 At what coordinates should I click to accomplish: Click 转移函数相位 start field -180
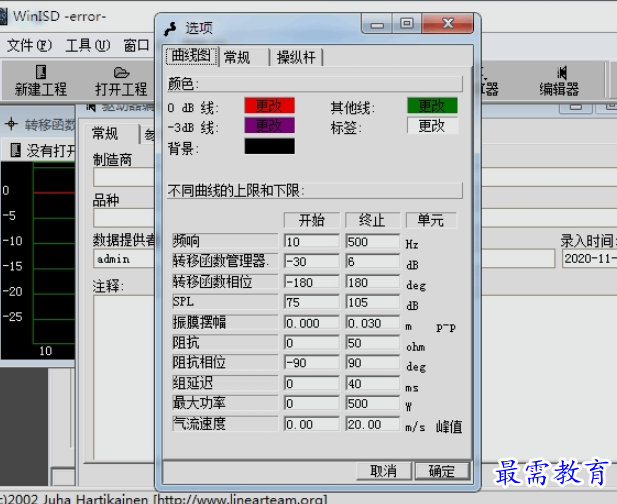[x=311, y=282]
